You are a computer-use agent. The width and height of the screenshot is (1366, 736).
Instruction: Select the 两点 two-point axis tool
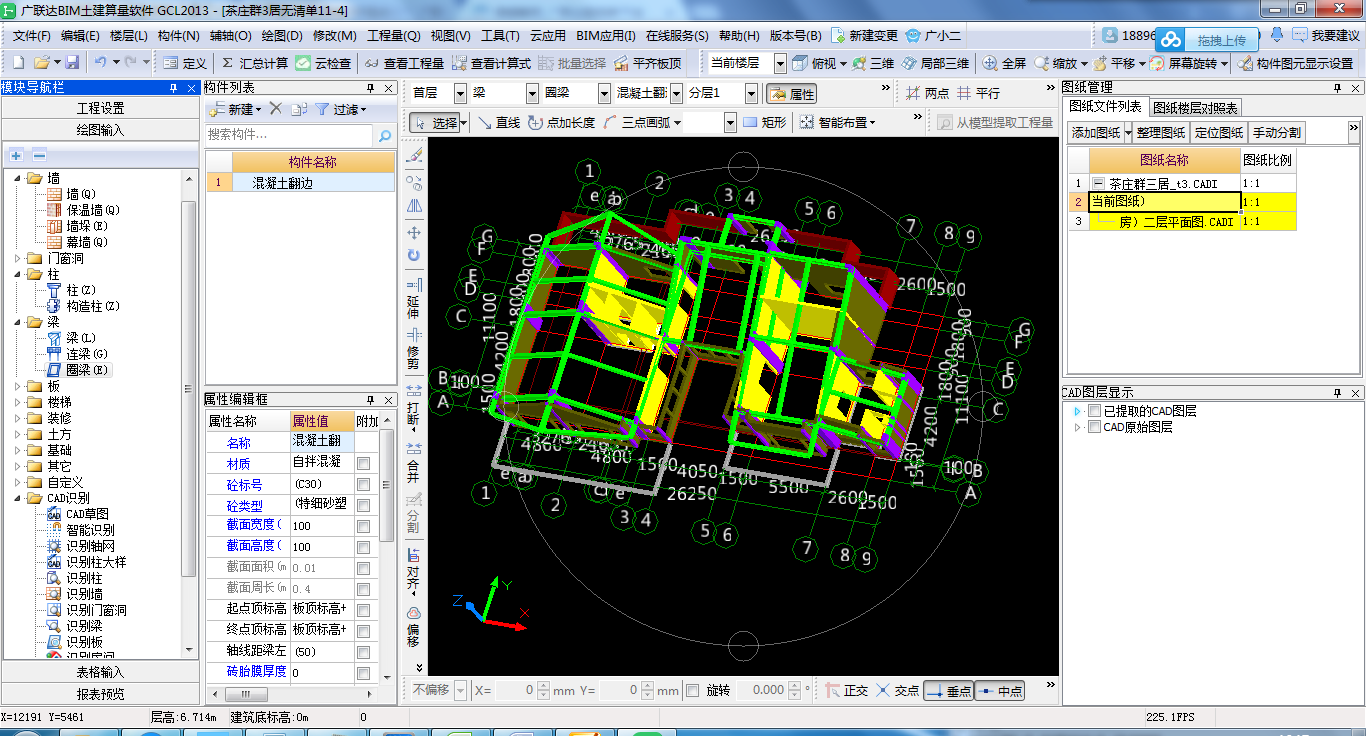pos(927,93)
